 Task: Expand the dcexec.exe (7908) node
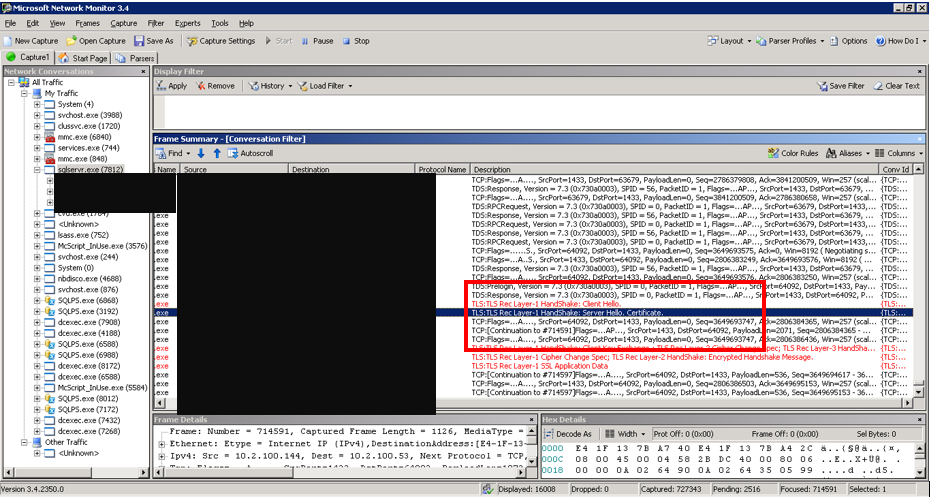pos(37,322)
